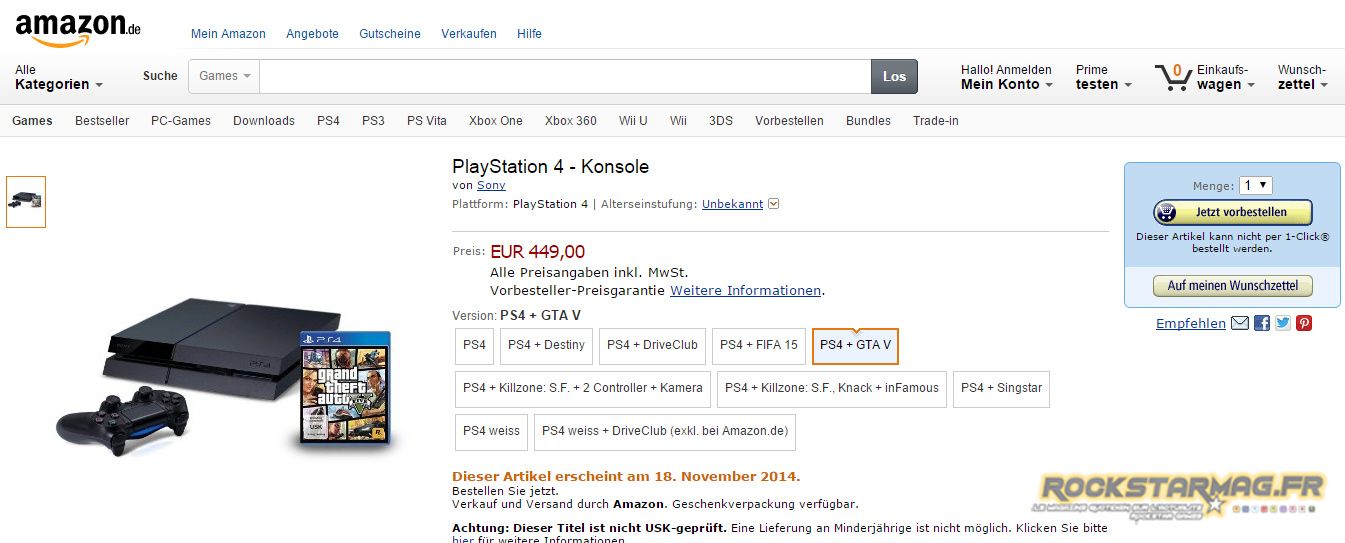Select the PS4 weiss version

click(491, 431)
